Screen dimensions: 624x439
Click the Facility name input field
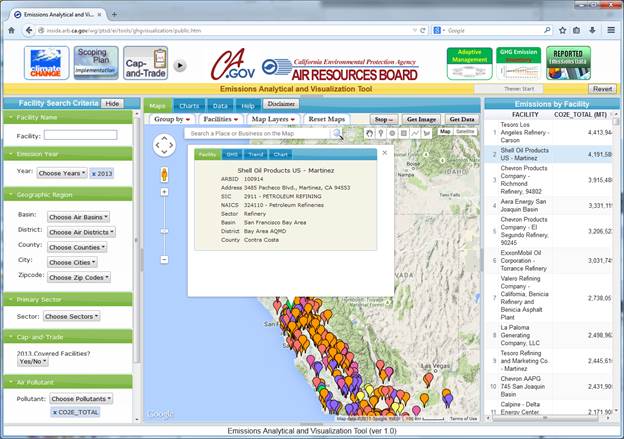80,135
